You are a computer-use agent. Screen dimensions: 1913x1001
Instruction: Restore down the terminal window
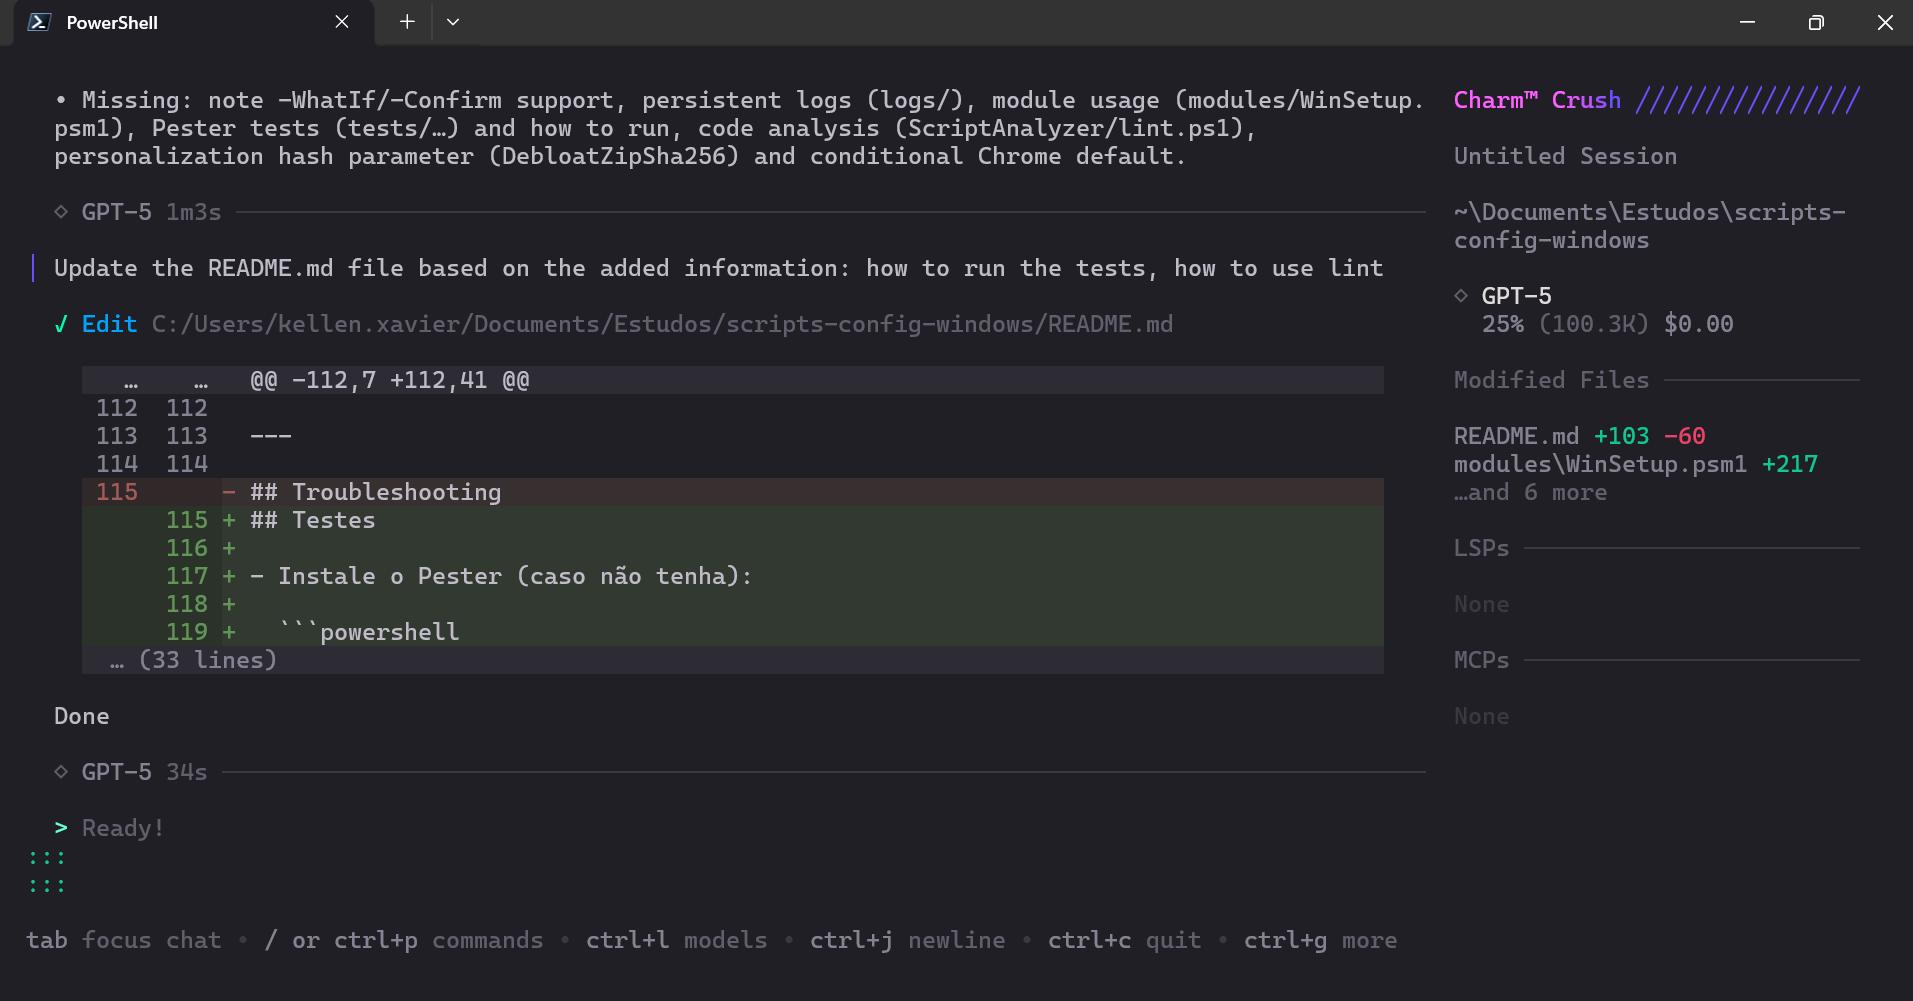point(1816,22)
